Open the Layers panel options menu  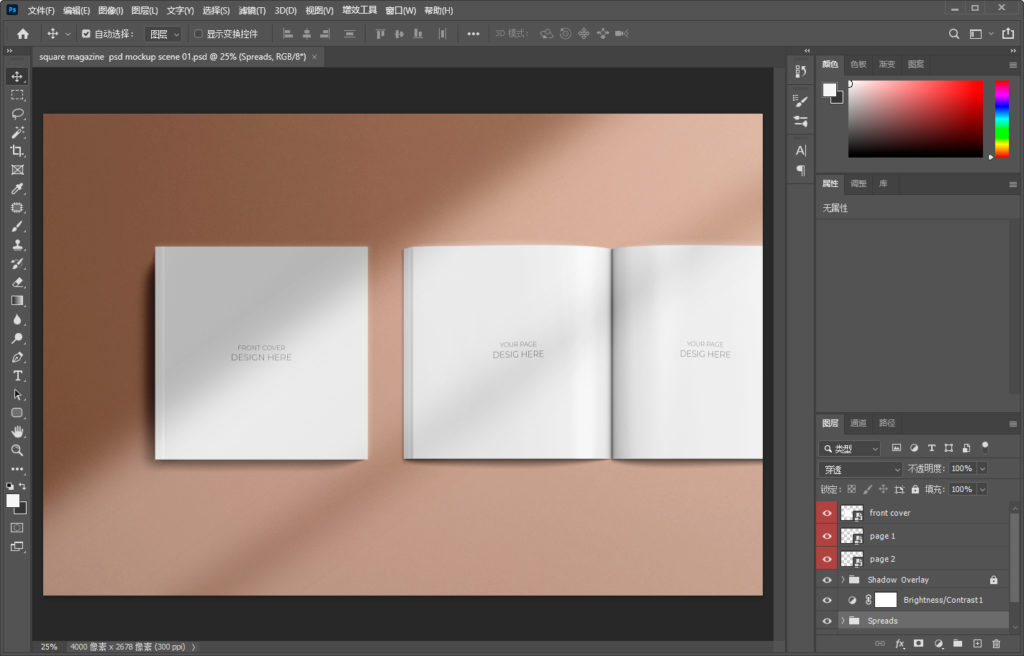(x=1013, y=423)
